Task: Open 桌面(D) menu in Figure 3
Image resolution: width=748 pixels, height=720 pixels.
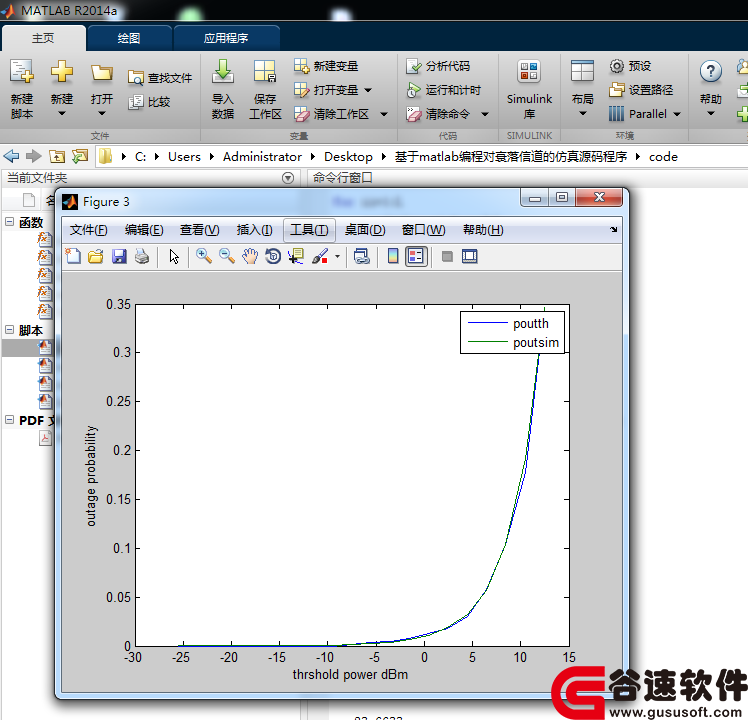Action: [x=365, y=230]
